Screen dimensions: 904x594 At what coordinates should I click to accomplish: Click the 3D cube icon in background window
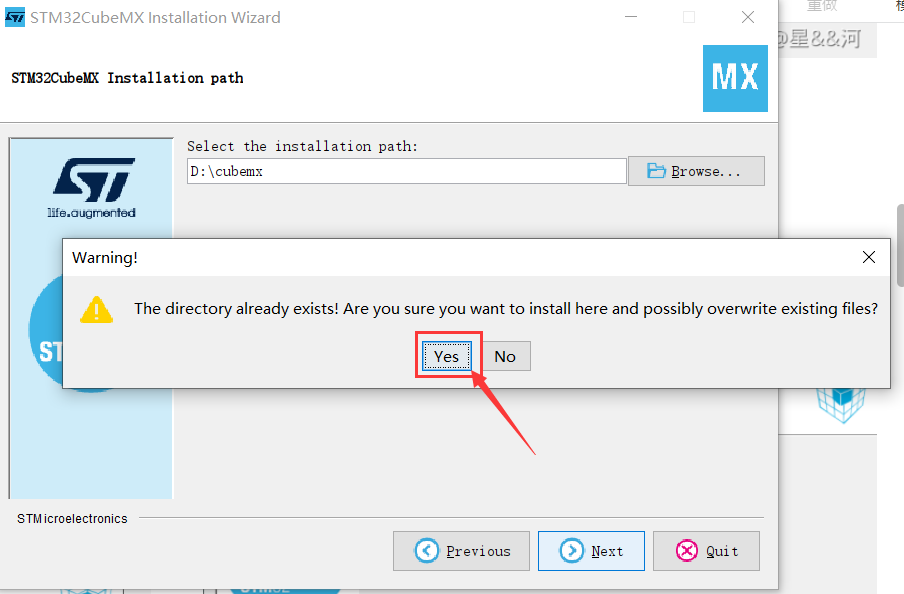click(x=841, y=405)
